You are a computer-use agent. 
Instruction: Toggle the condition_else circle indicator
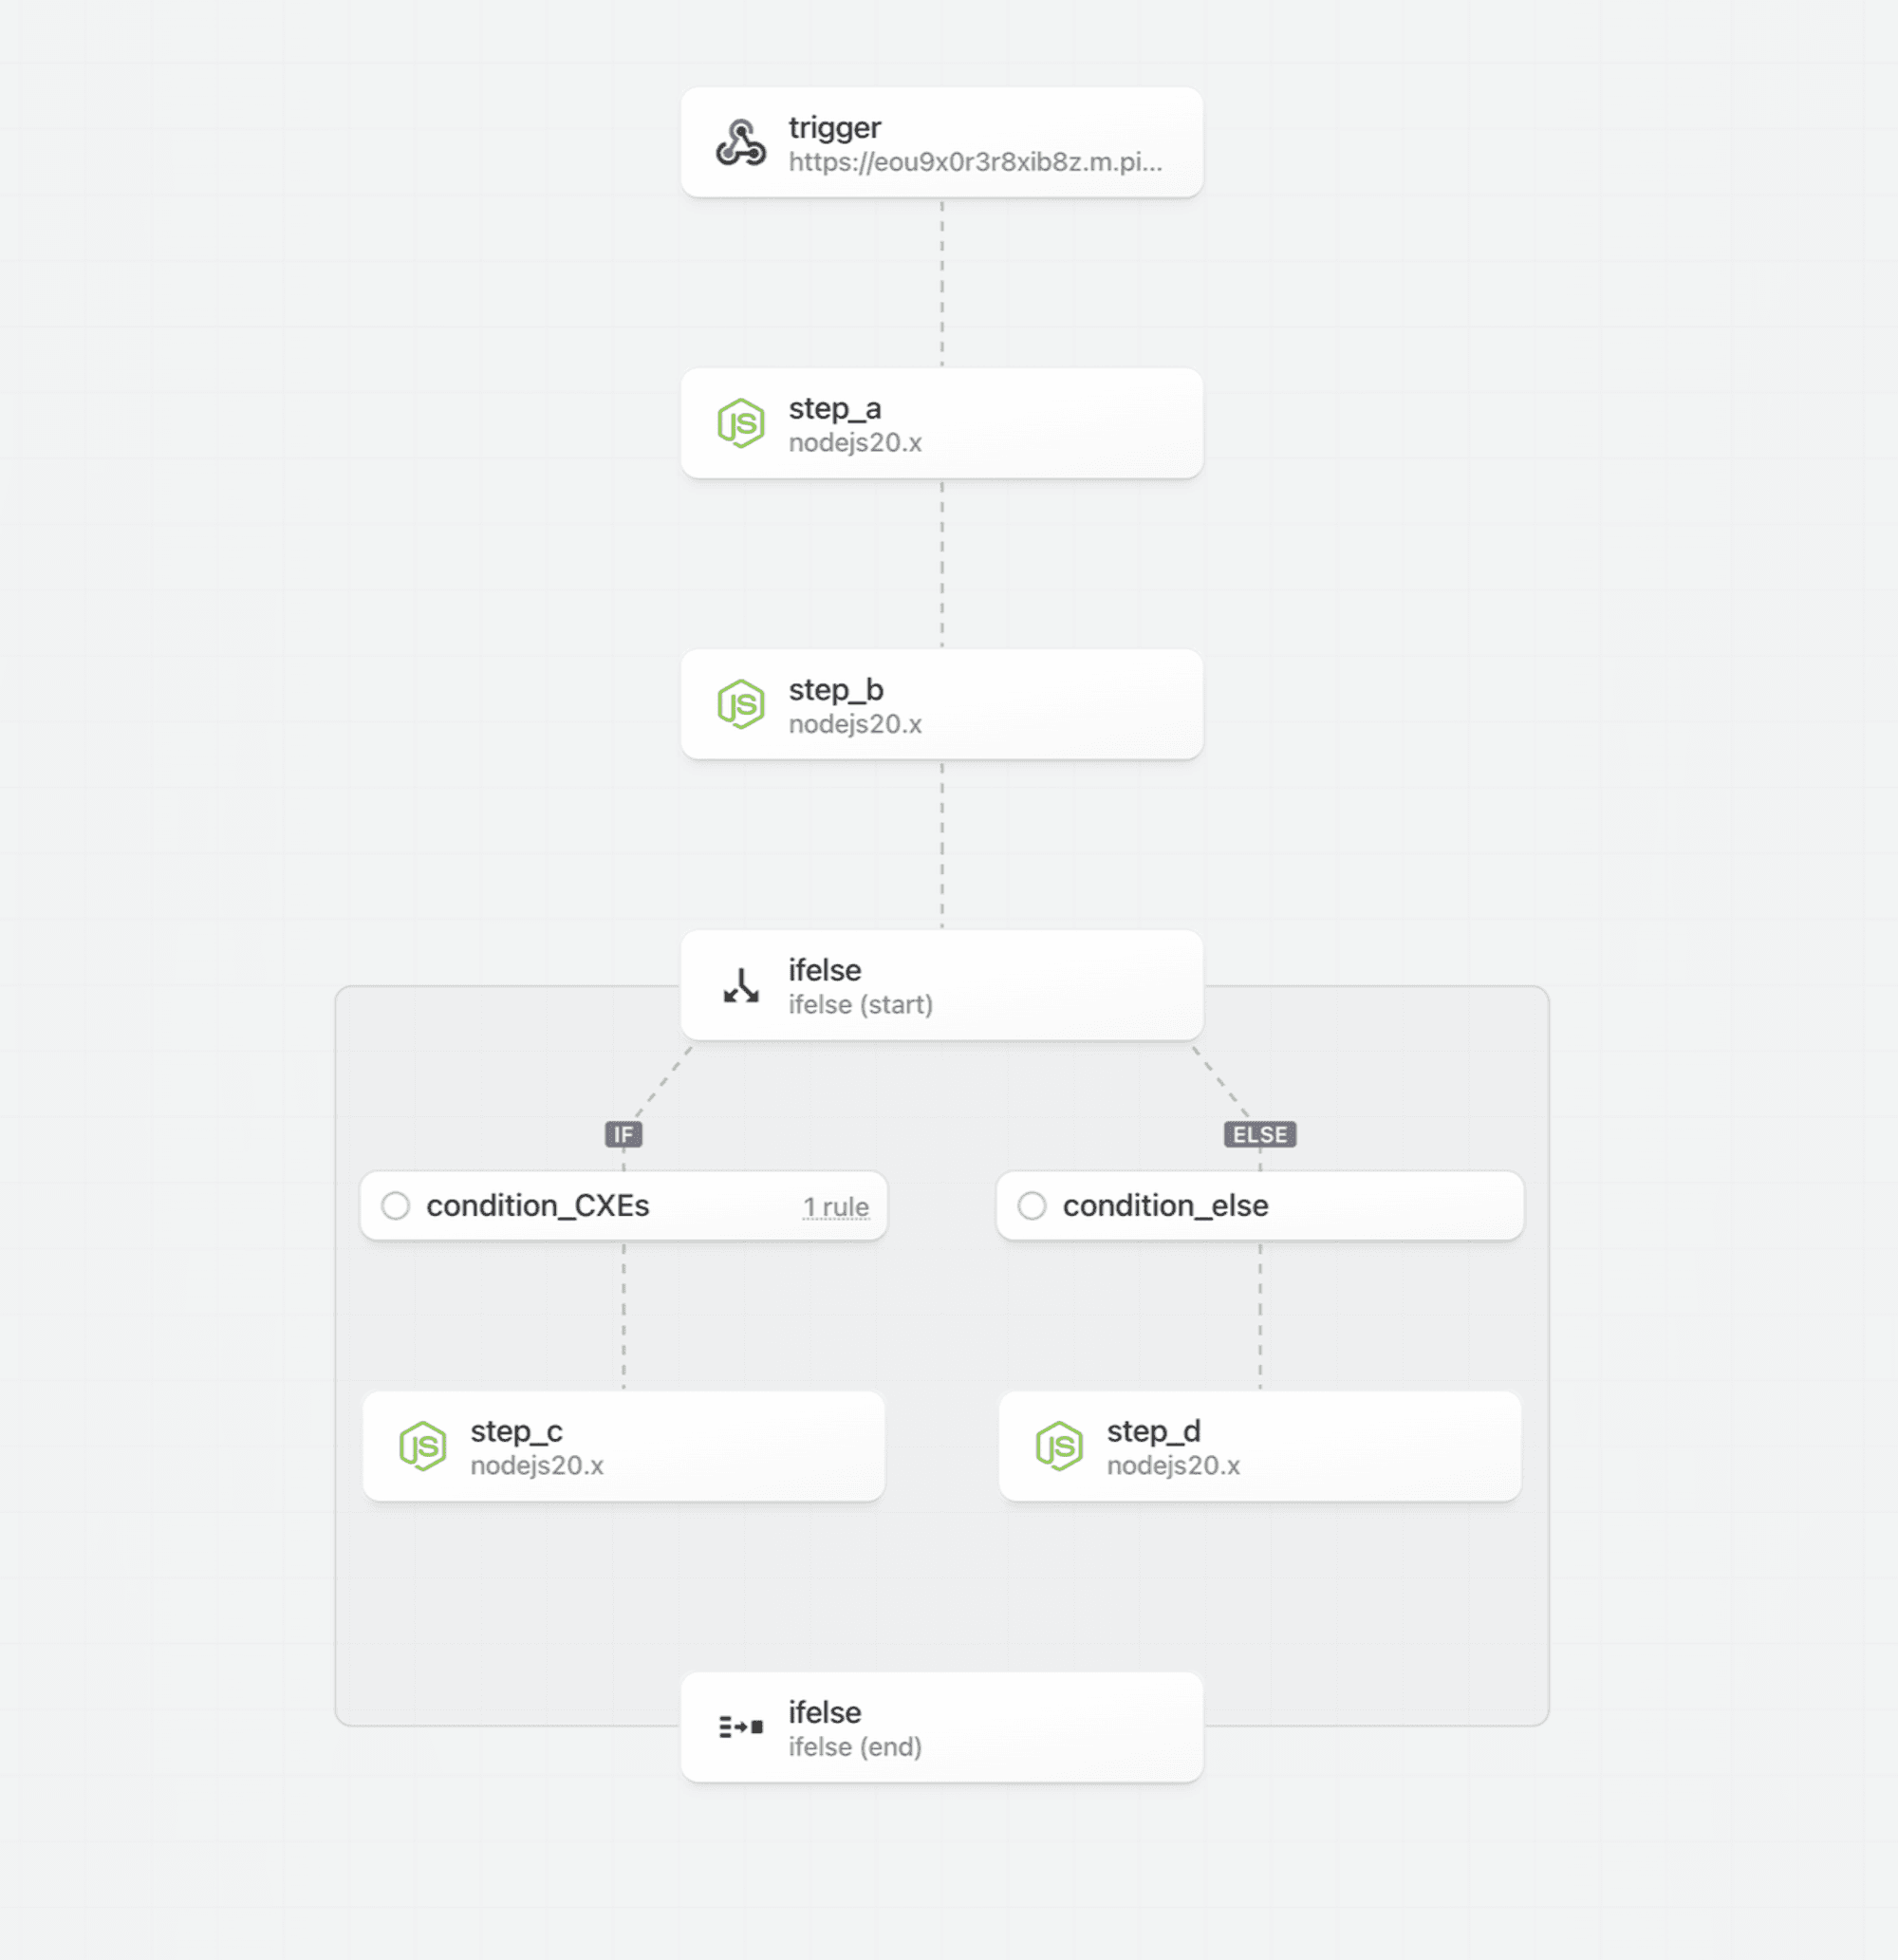tap(1032, 1206)
